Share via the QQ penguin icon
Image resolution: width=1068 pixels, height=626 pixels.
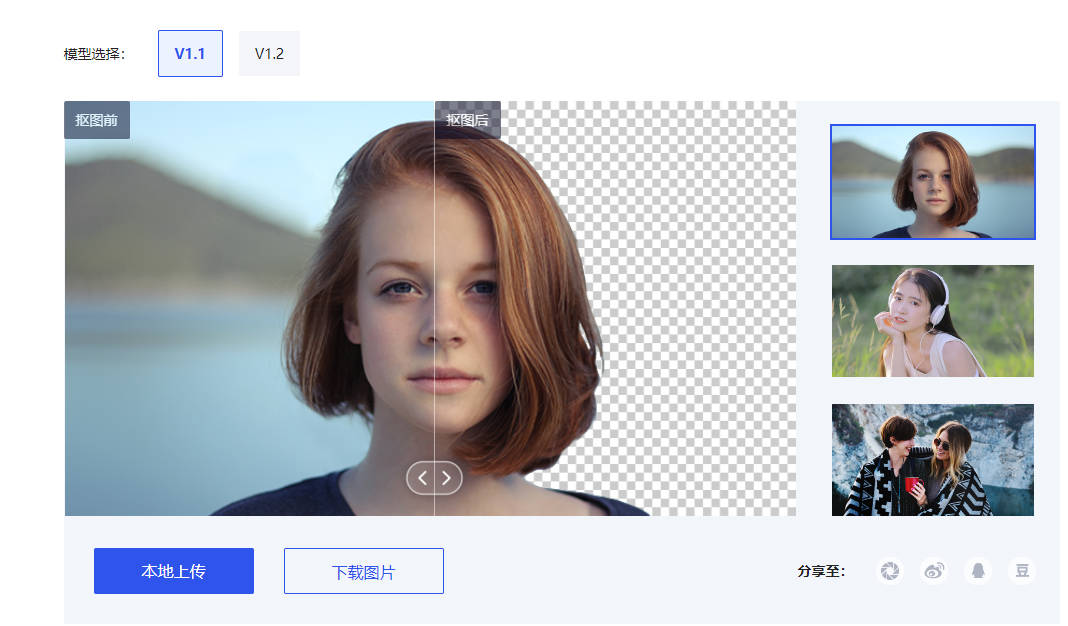pos(978,571)
